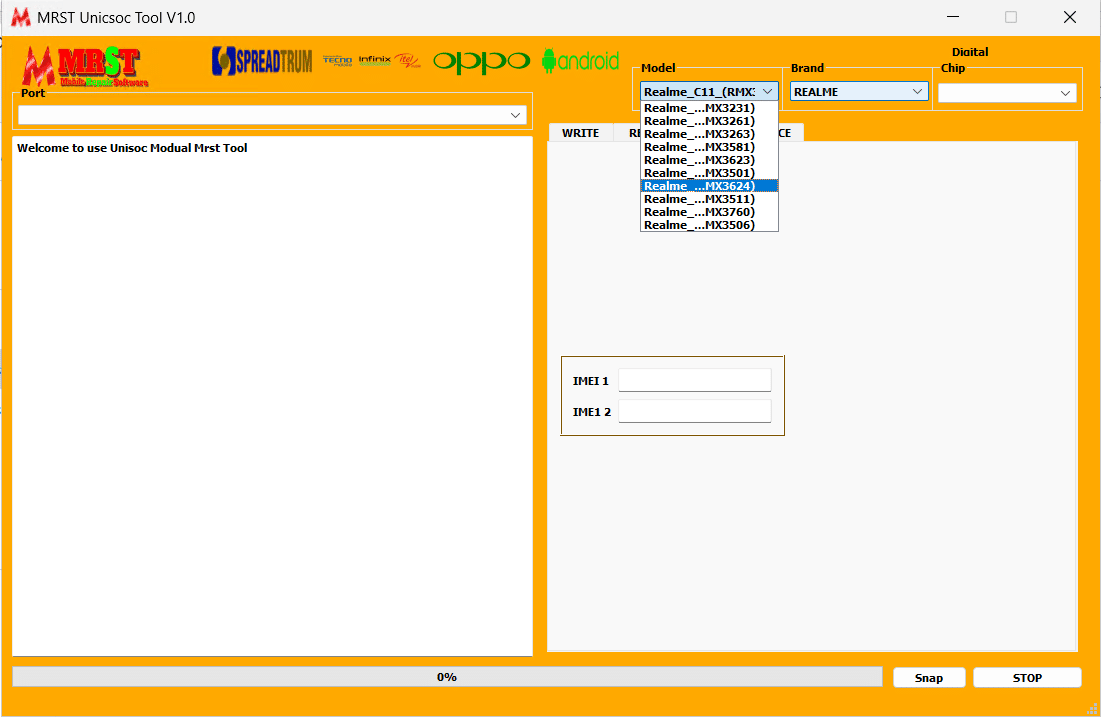Select the highlighted MX3624 model option

(708, 186)
